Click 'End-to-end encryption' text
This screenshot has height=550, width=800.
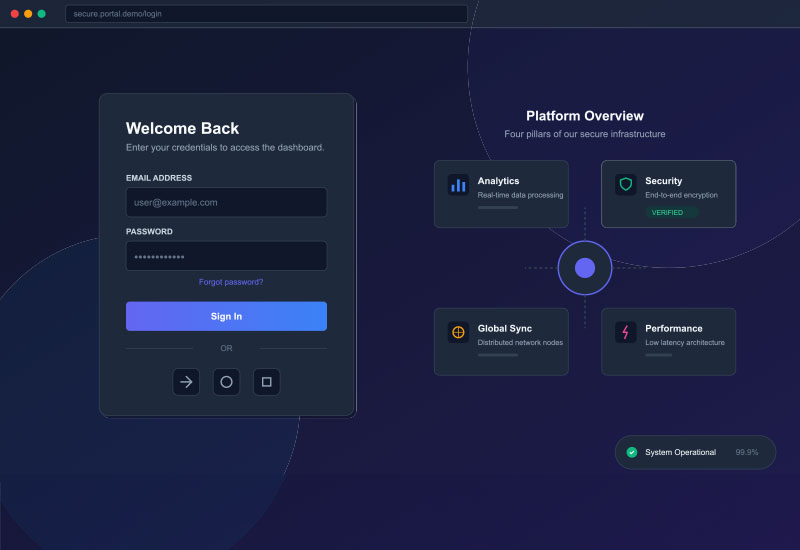(681, 195)
